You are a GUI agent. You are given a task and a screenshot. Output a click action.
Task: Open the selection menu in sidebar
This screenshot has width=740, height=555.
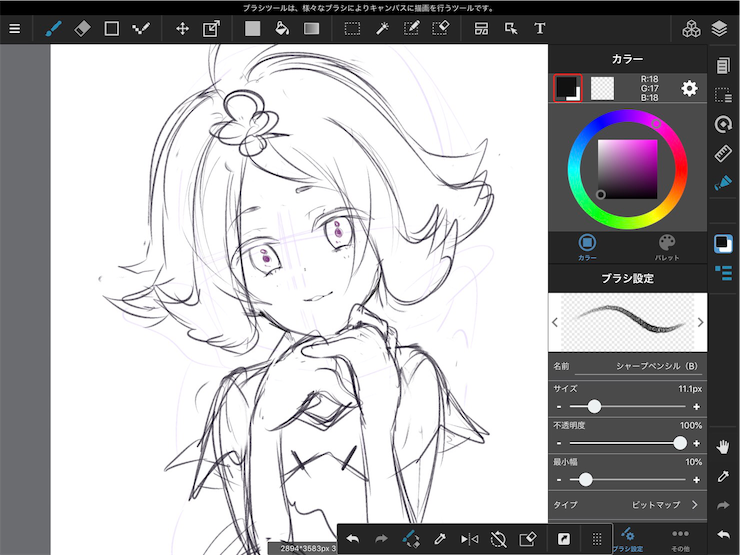[723, 95]
